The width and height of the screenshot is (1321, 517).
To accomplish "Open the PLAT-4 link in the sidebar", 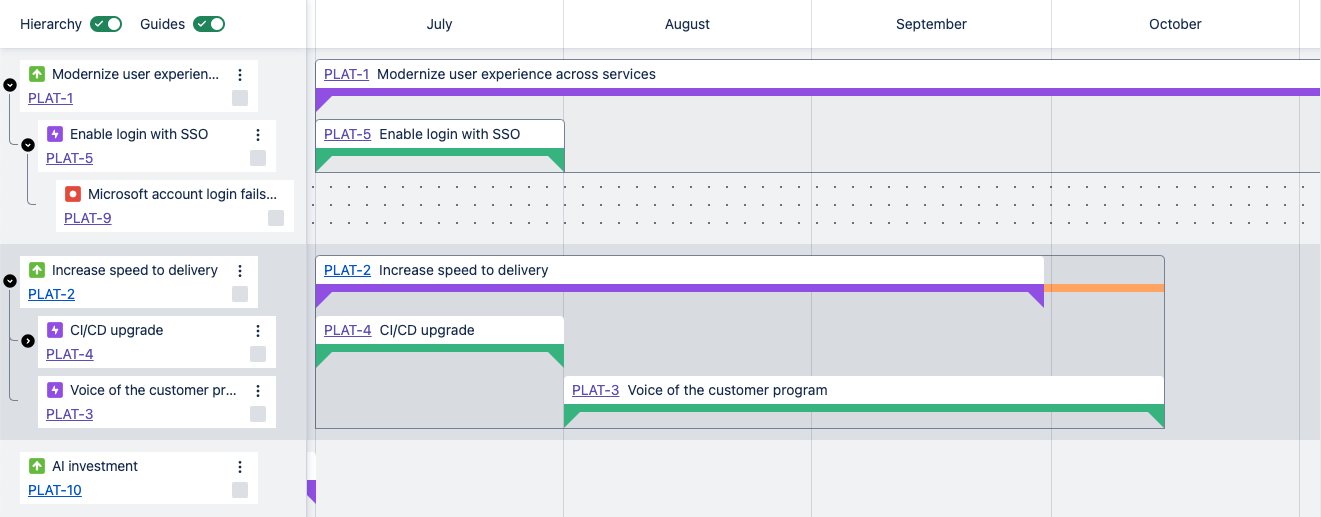I will point(70,354).
